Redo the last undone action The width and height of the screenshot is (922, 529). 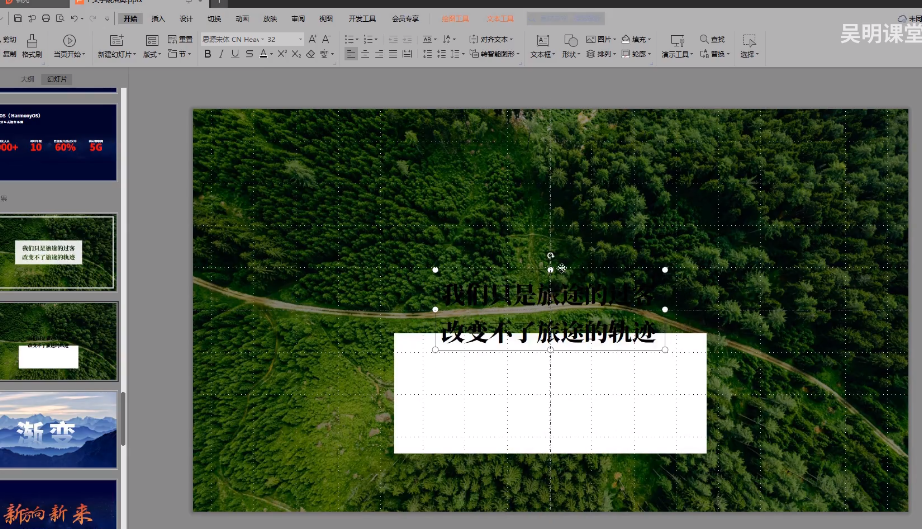click(93, 19)
